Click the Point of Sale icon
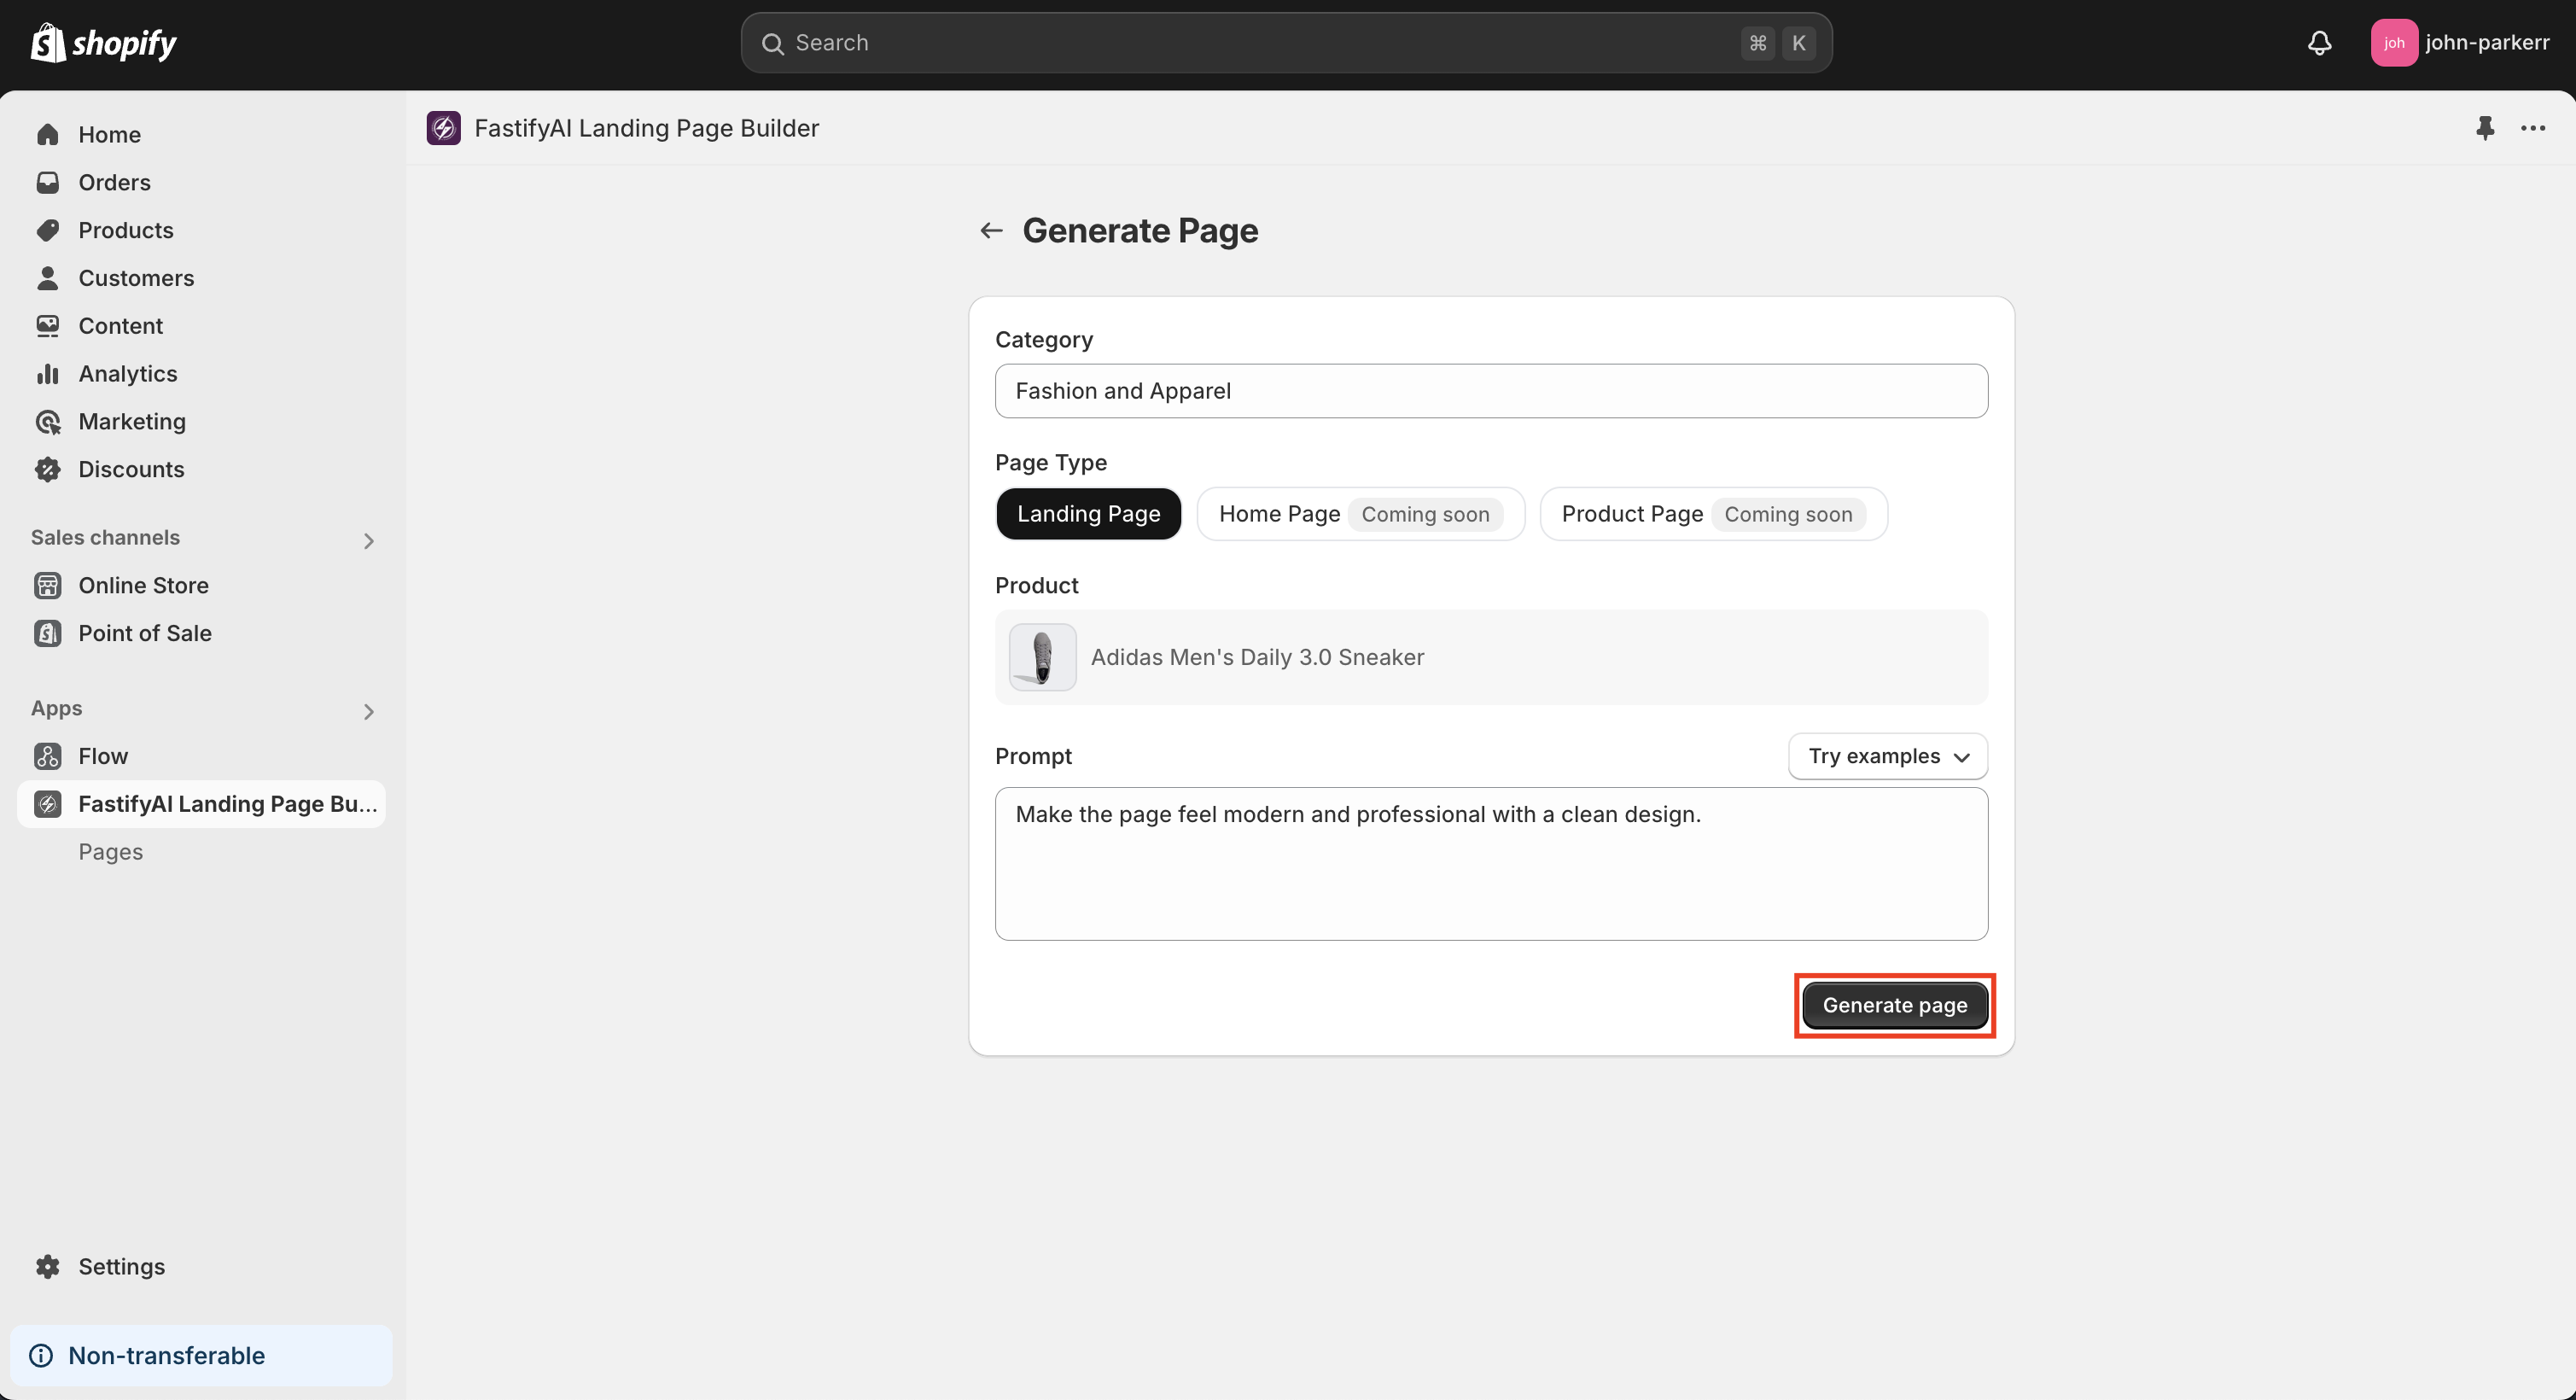2576x1400 pixels. pyautogui.click(x=48, y=633)
